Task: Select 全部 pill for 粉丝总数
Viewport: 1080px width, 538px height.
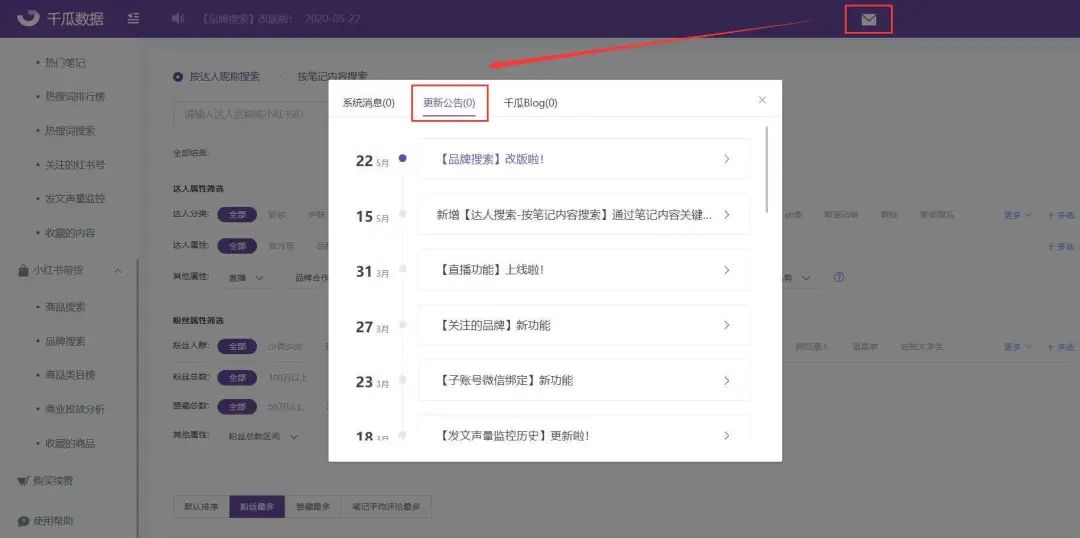Action: click(237, 377)
